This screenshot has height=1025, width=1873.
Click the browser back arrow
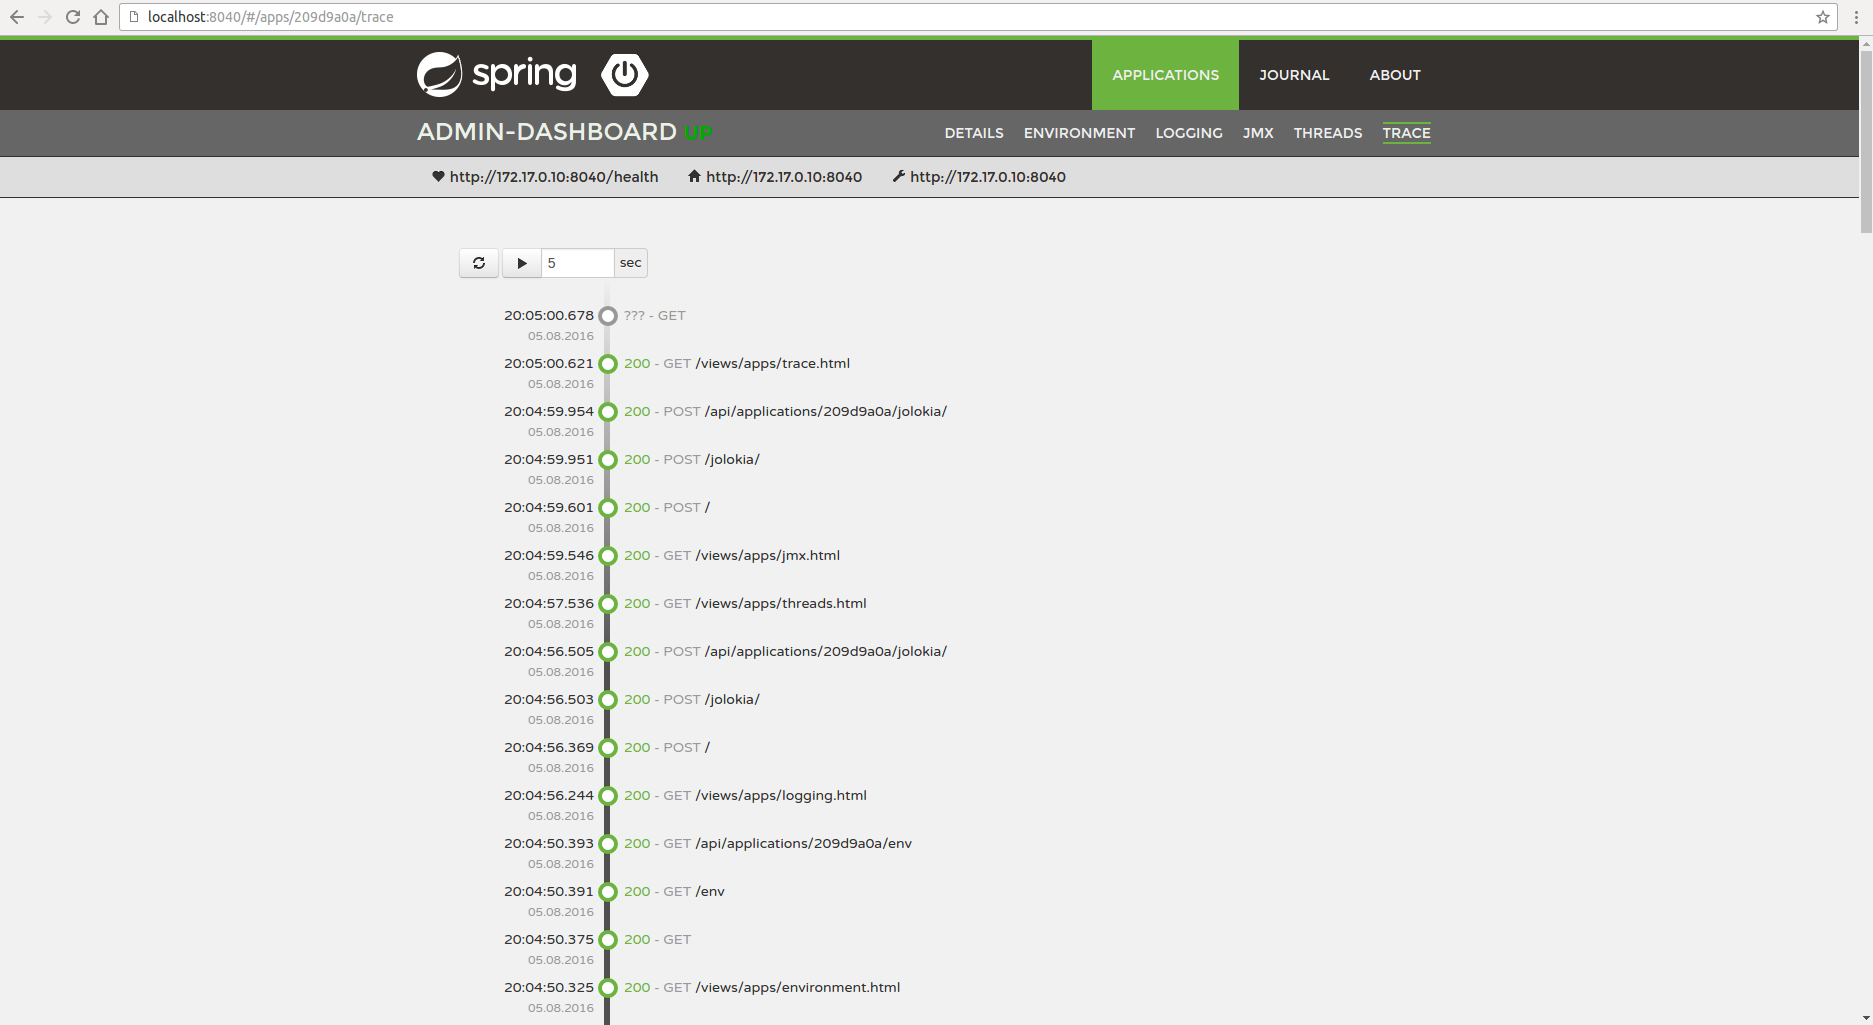[x=17, y=17]
